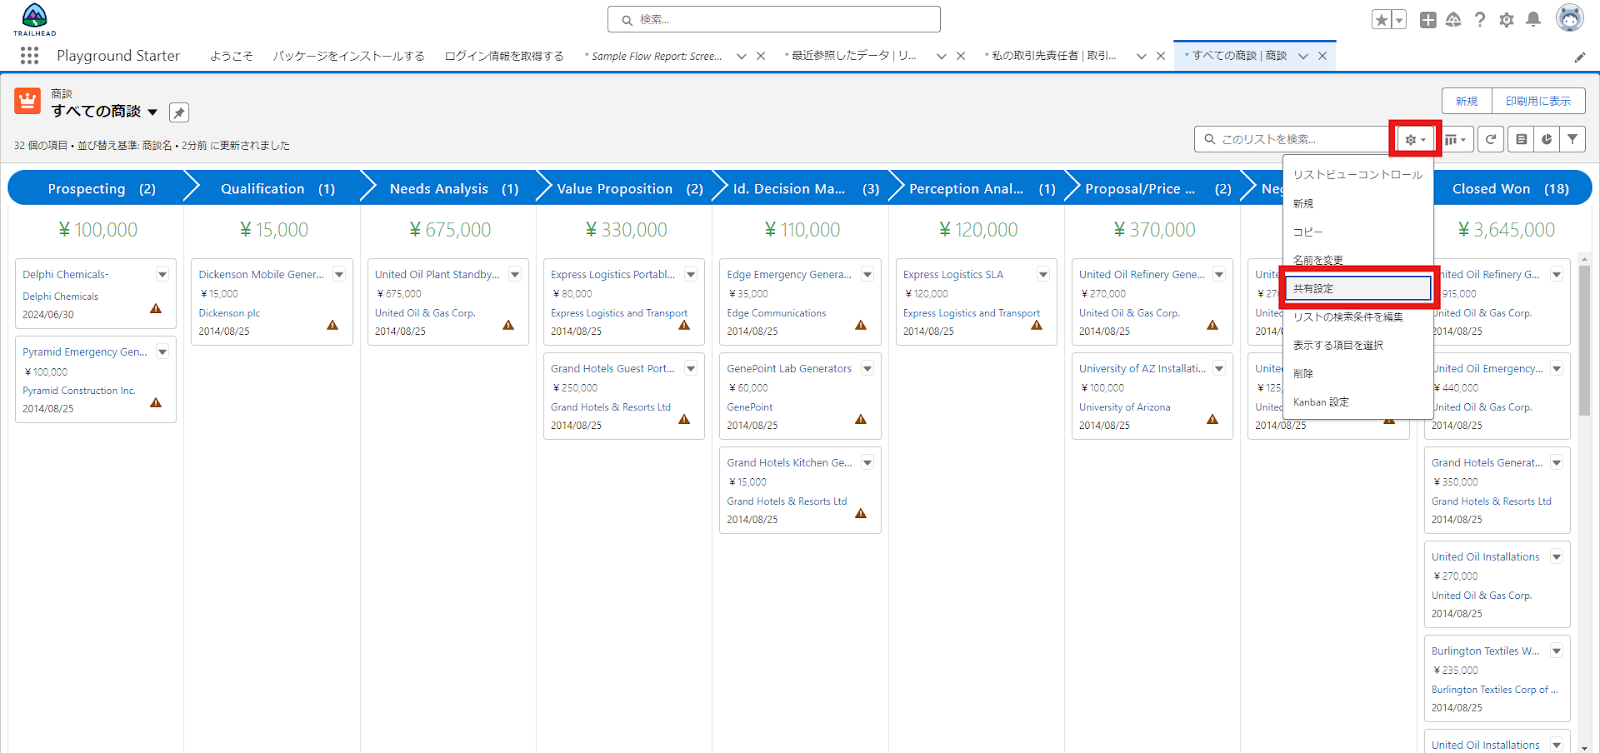Click the warning icon on Pyramid Emergency card
Image resolution: width=1600 pixels, height=753 pixels.
pyautogui.click(x=156, y=402)
